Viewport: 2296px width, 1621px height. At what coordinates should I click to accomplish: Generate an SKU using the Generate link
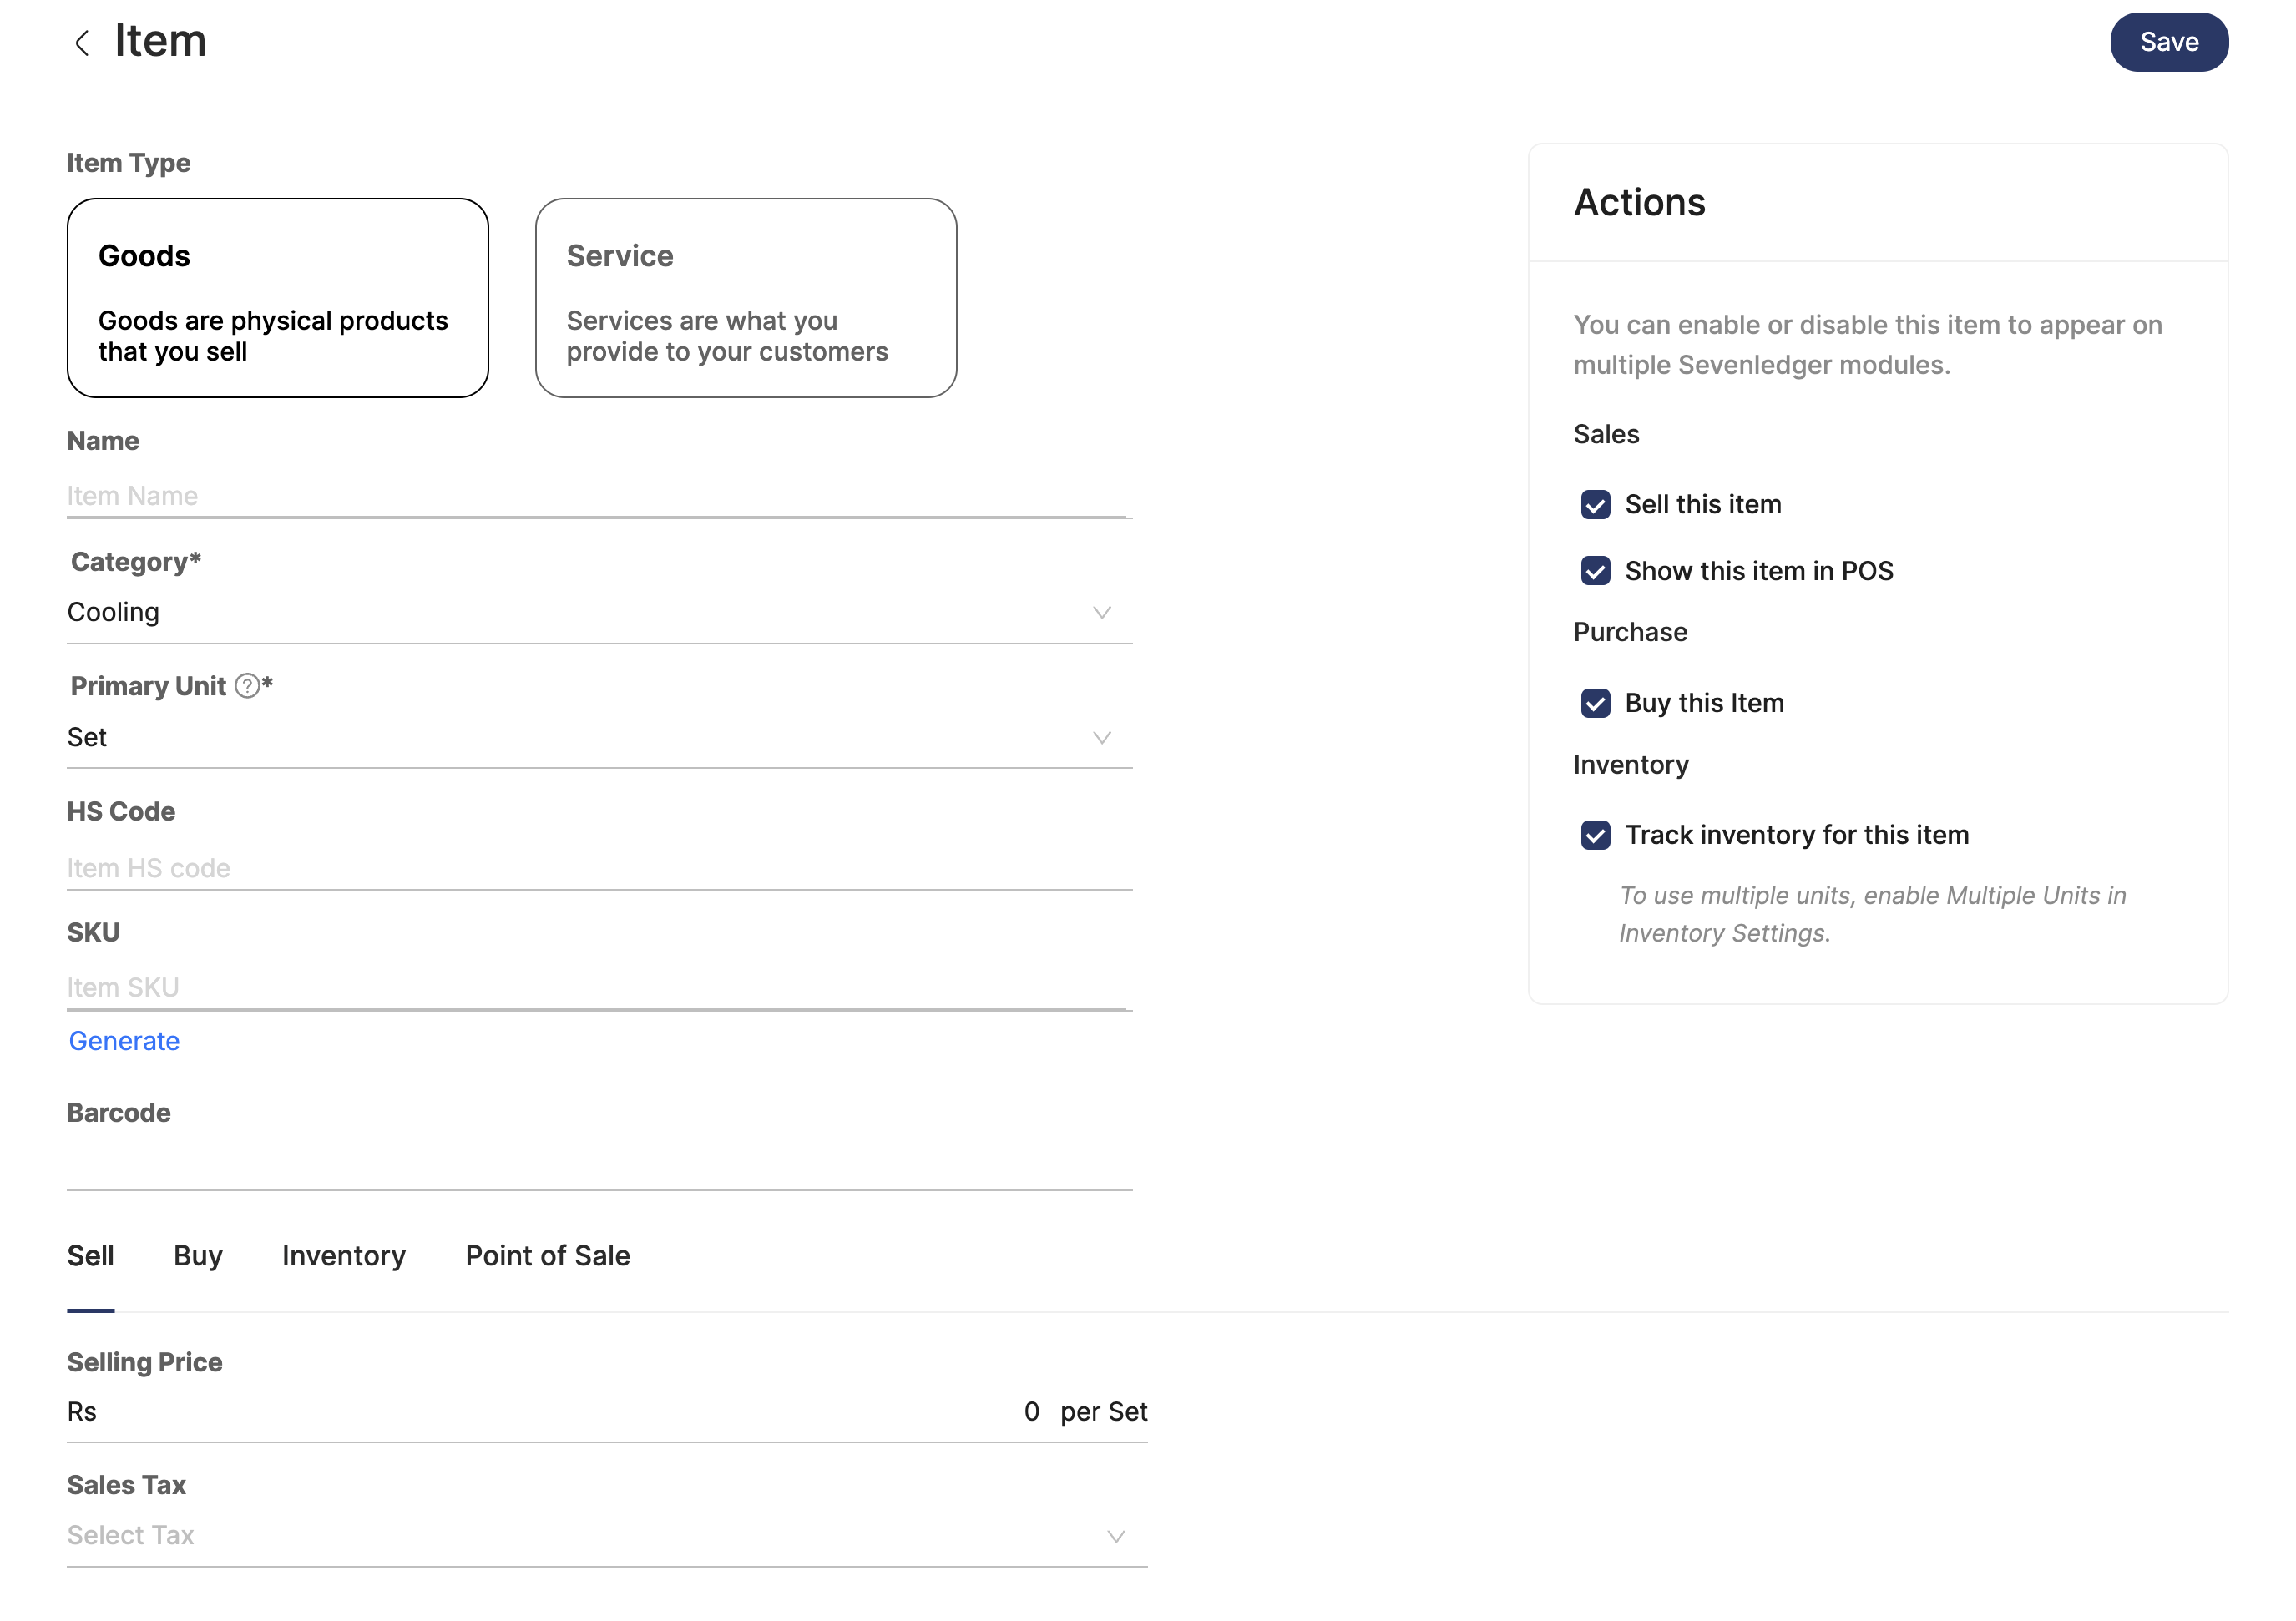pos(123,1040)
